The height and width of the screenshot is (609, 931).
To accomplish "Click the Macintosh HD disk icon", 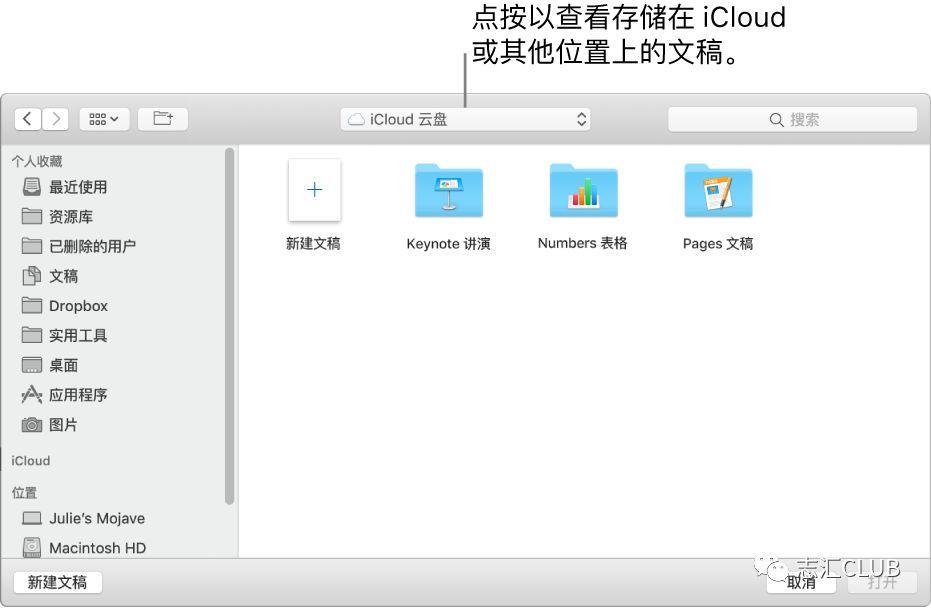I will [31, 547].
